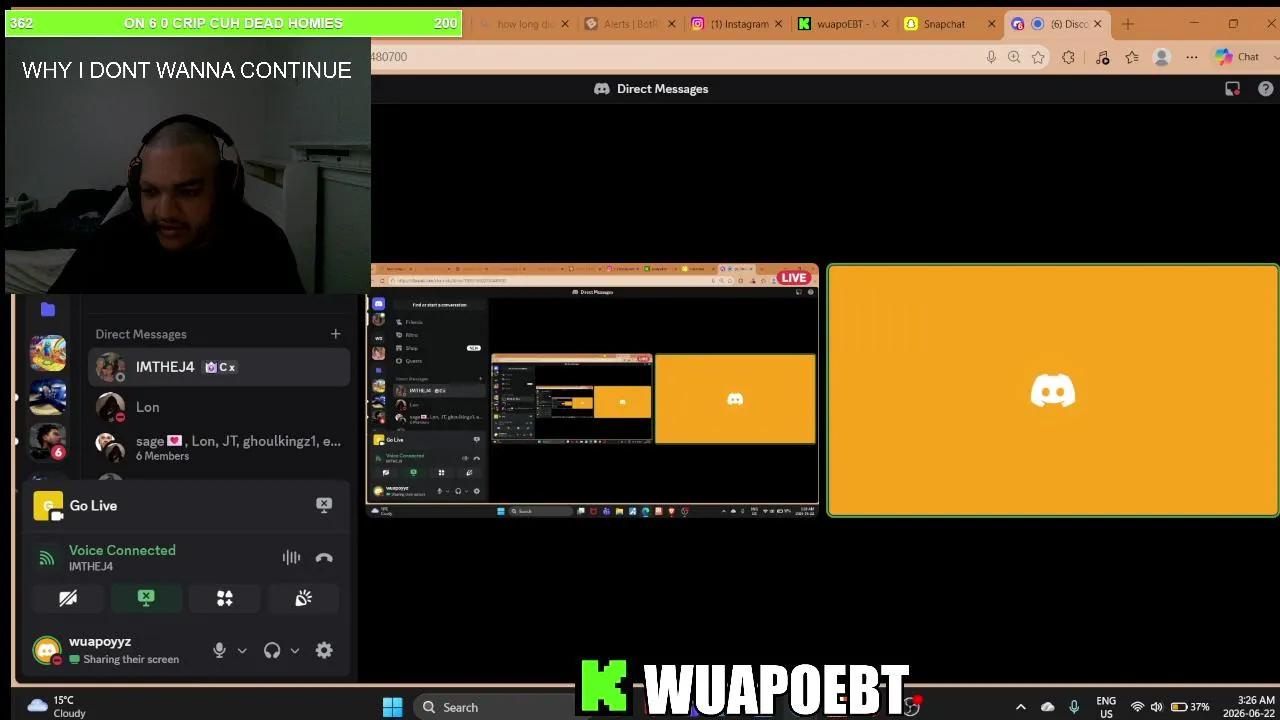1280x720 pixels.
Task: Bookmark this page with the star
Action: [1038, 57]
